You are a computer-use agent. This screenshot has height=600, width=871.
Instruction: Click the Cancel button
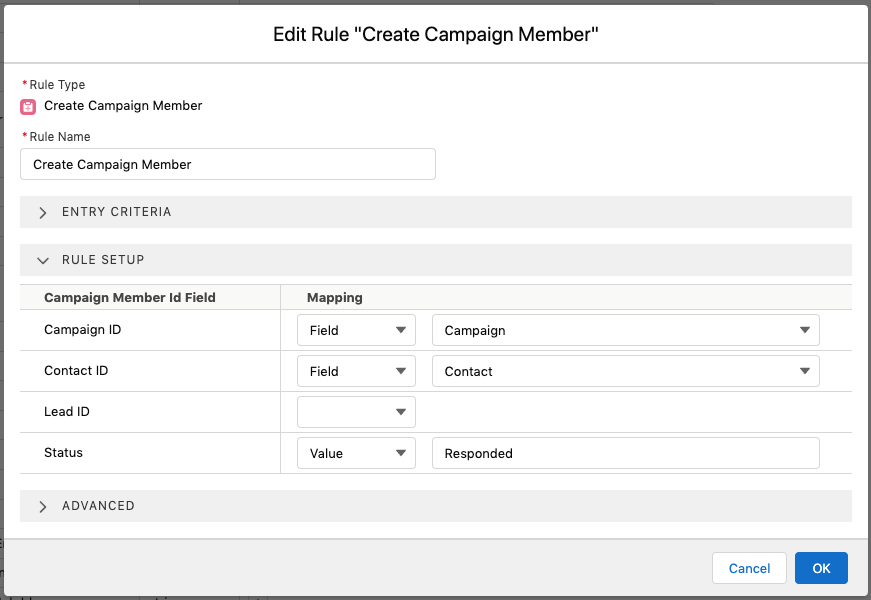point(749,568)
